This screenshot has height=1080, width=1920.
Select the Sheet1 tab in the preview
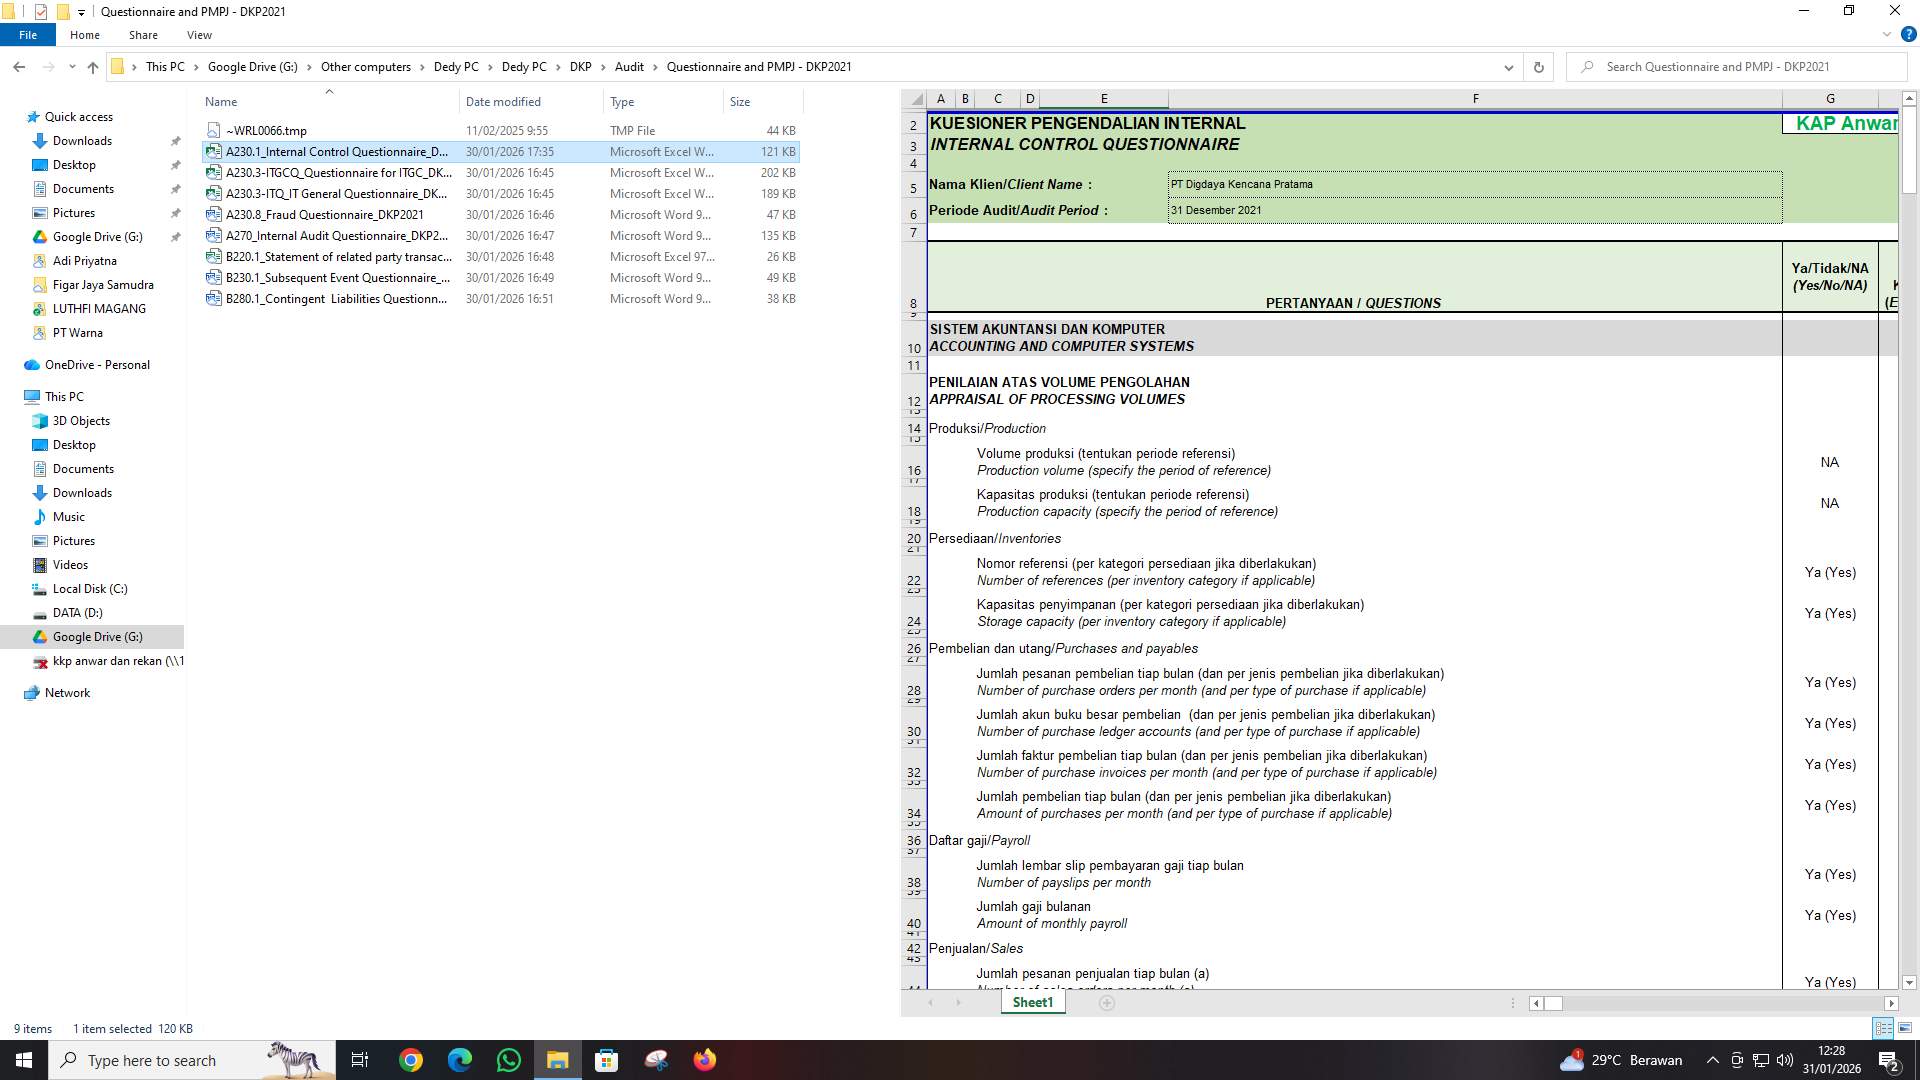tap(1032, 1001)
